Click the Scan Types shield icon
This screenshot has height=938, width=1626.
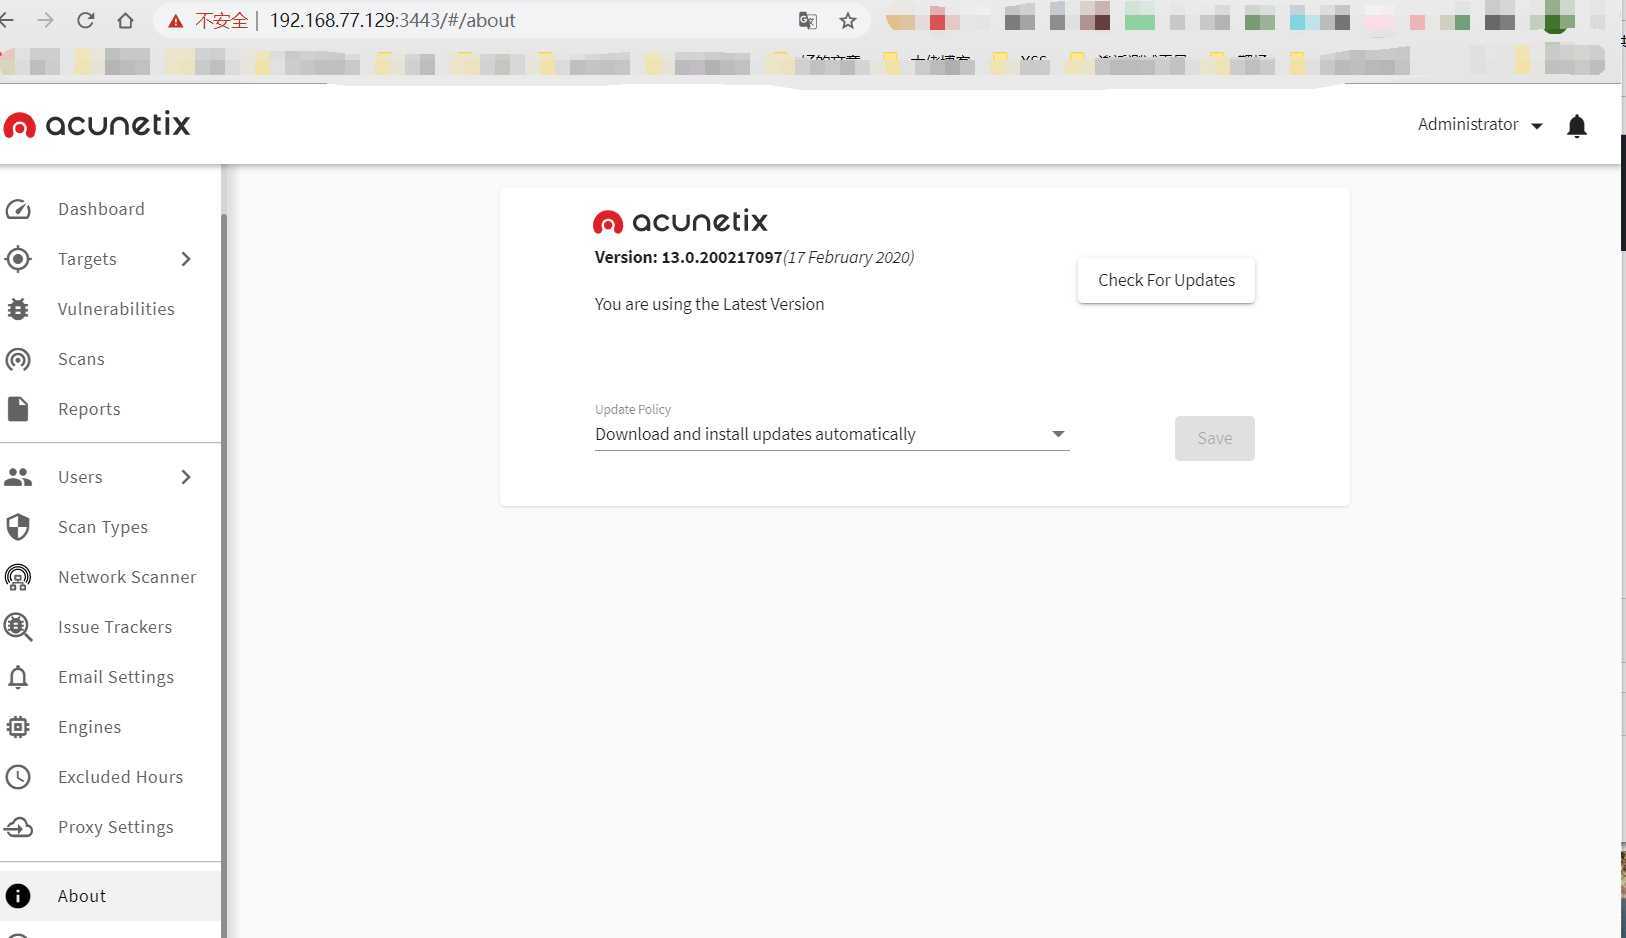18,527
